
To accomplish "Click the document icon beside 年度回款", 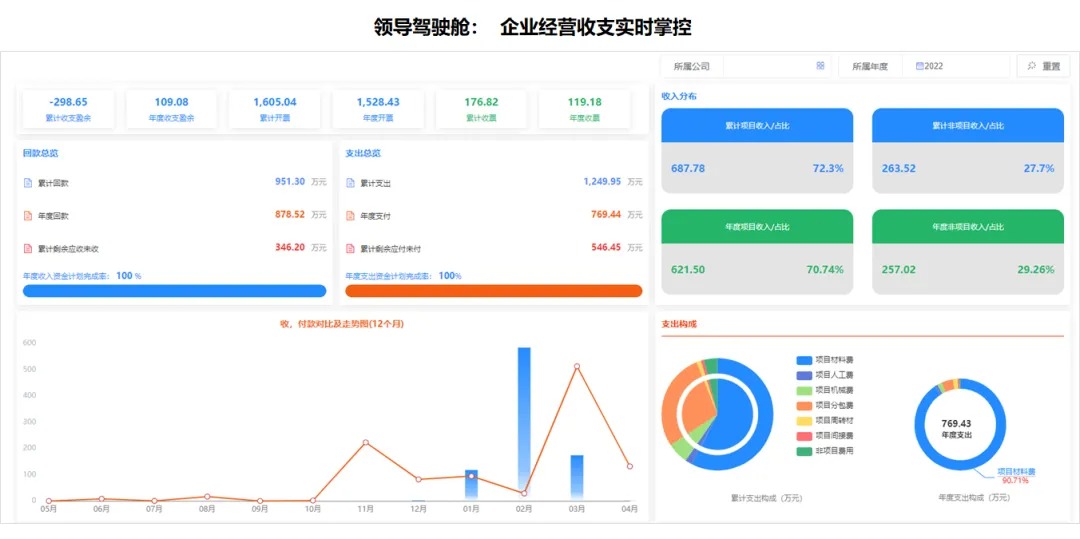I will coord(28,215).
